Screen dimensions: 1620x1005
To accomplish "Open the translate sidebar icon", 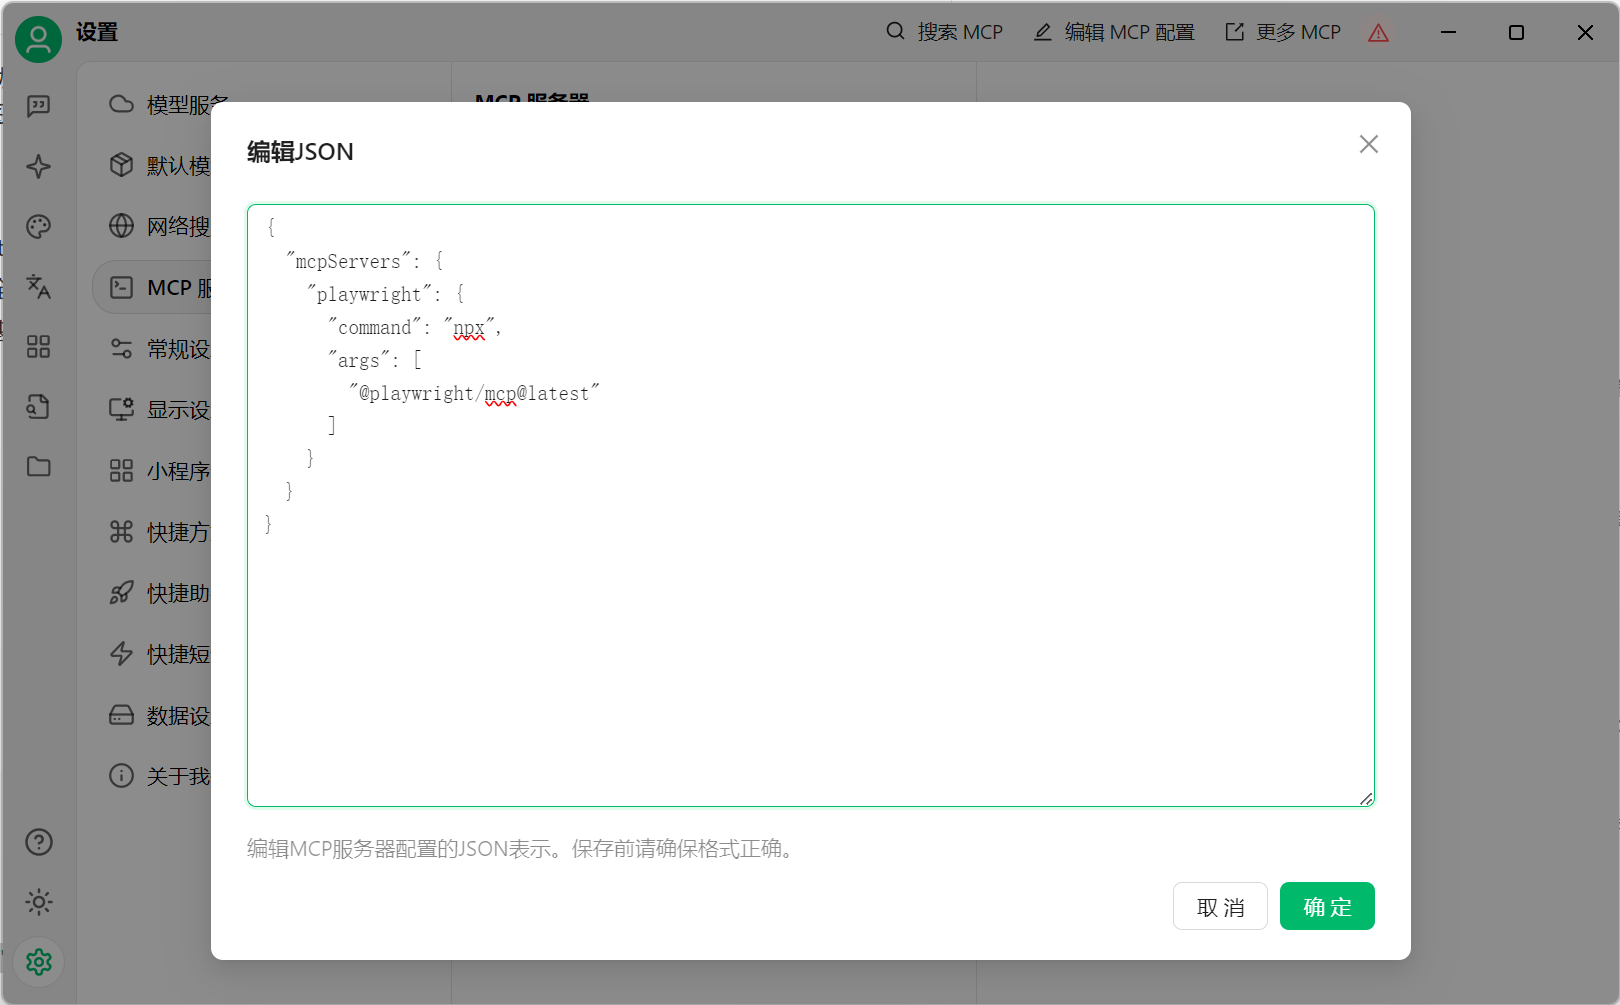I will 38,287.
